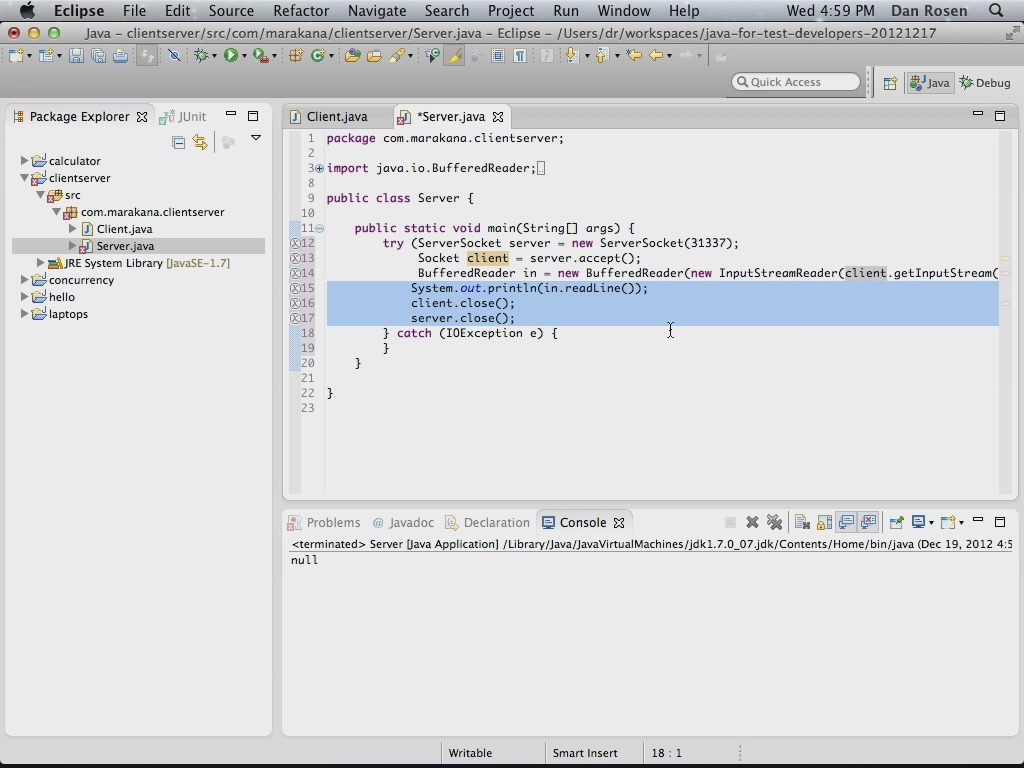Image resolution: width=1024 pixels, height=768 pixels.
Task: Go to Last Edit Location icon
Action: (x=633, y=56)
